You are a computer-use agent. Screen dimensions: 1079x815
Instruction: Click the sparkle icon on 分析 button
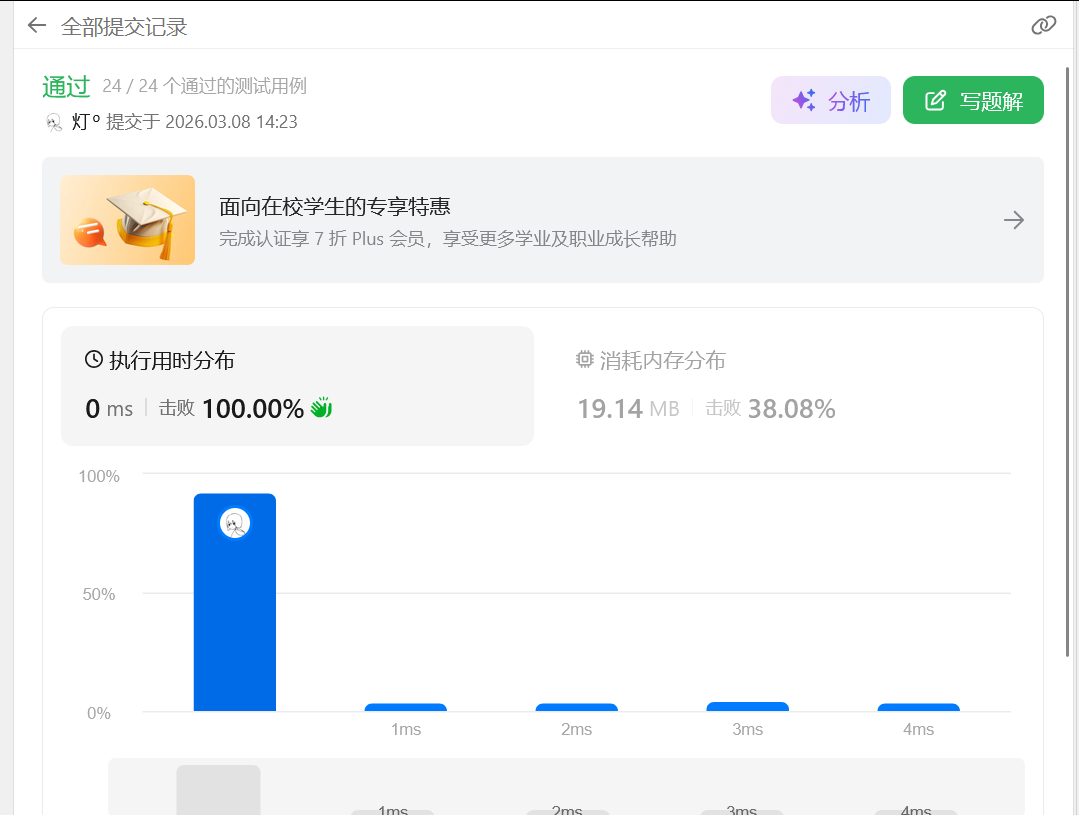coord(804,100)
